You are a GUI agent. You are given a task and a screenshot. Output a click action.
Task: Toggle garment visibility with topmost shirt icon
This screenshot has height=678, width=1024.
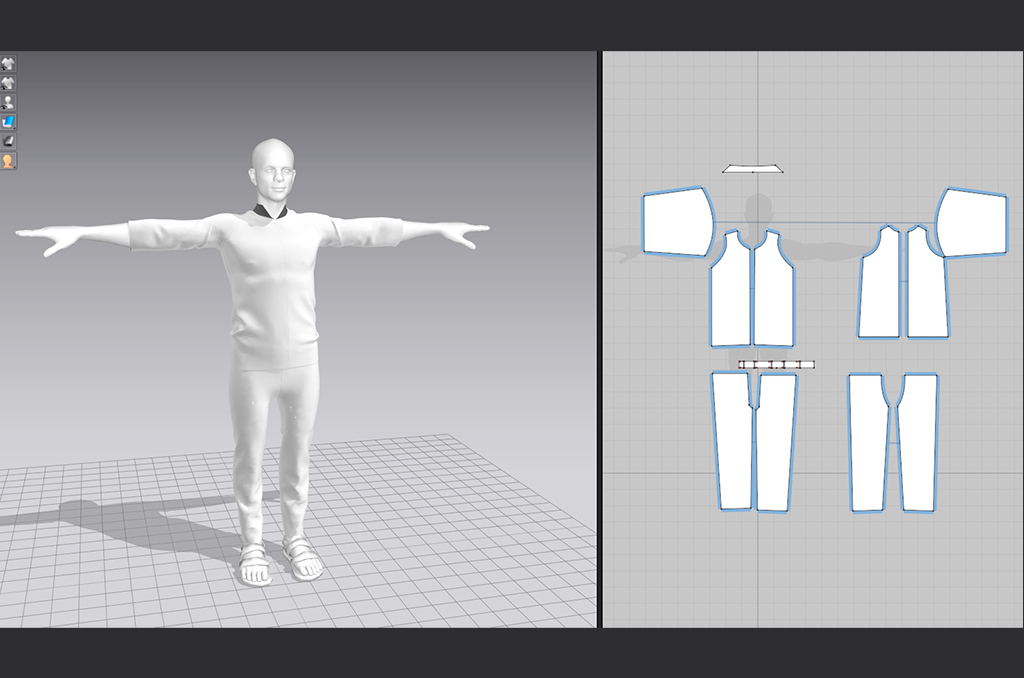click(8, 64)
